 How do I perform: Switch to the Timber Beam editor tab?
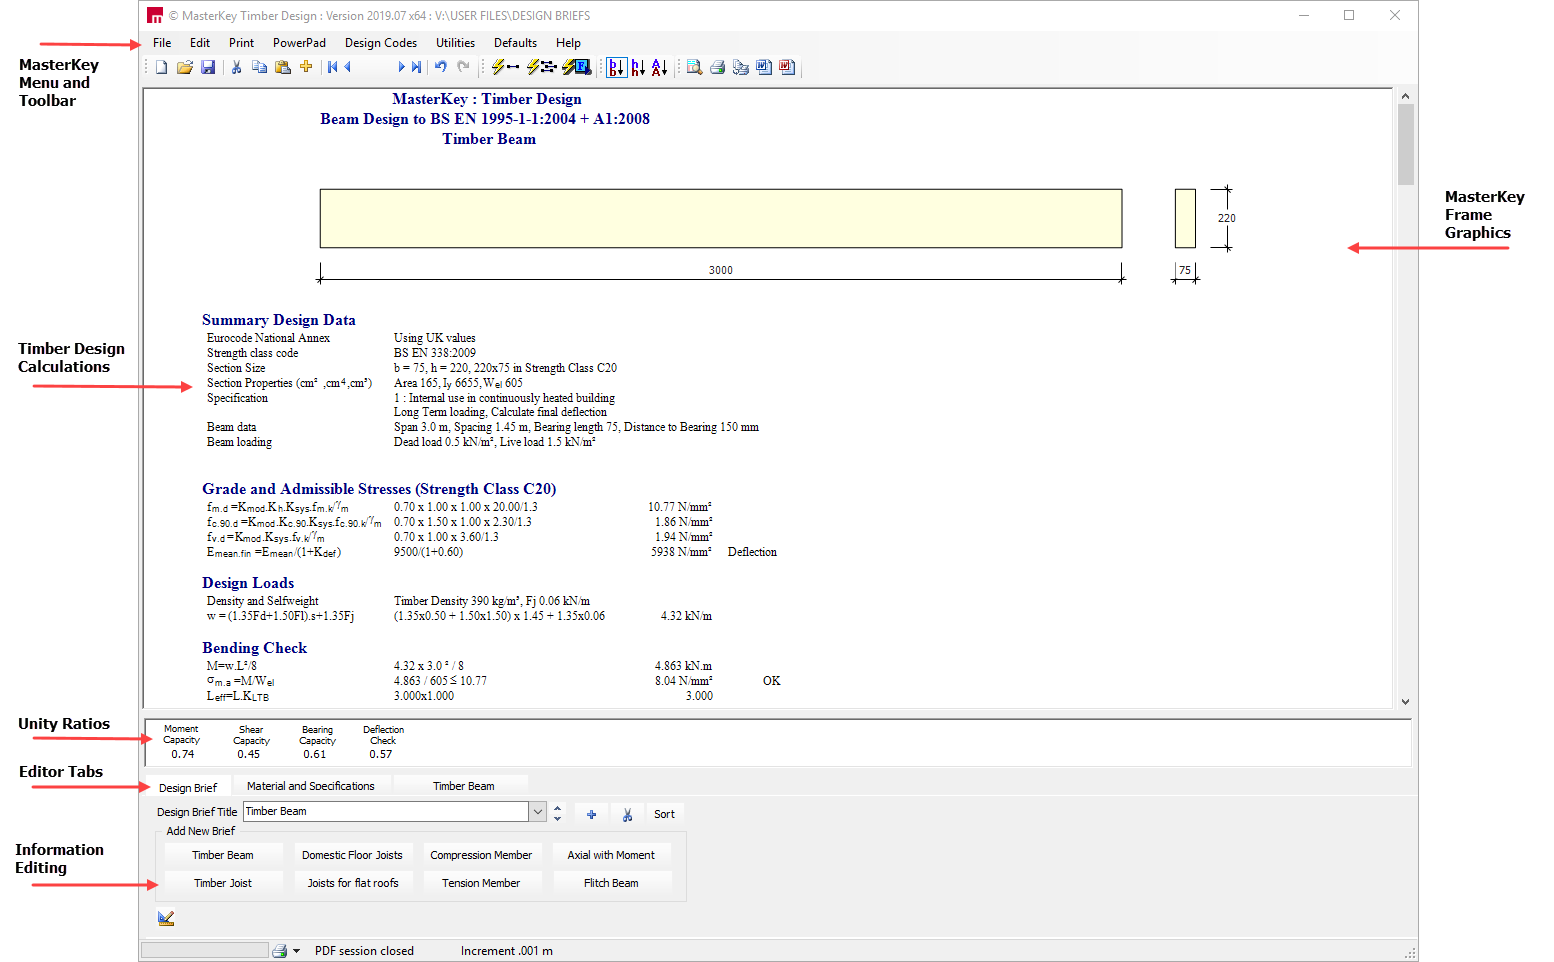(x=463, y=786)
